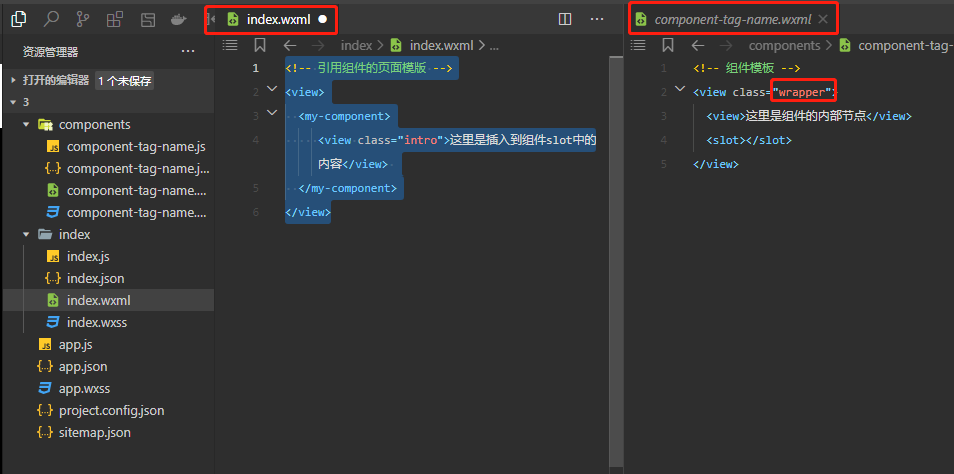Close the component-tag-name.wxml tab
Image resolution: width=954 pixels, height=474 pixels.
point(823,19)
